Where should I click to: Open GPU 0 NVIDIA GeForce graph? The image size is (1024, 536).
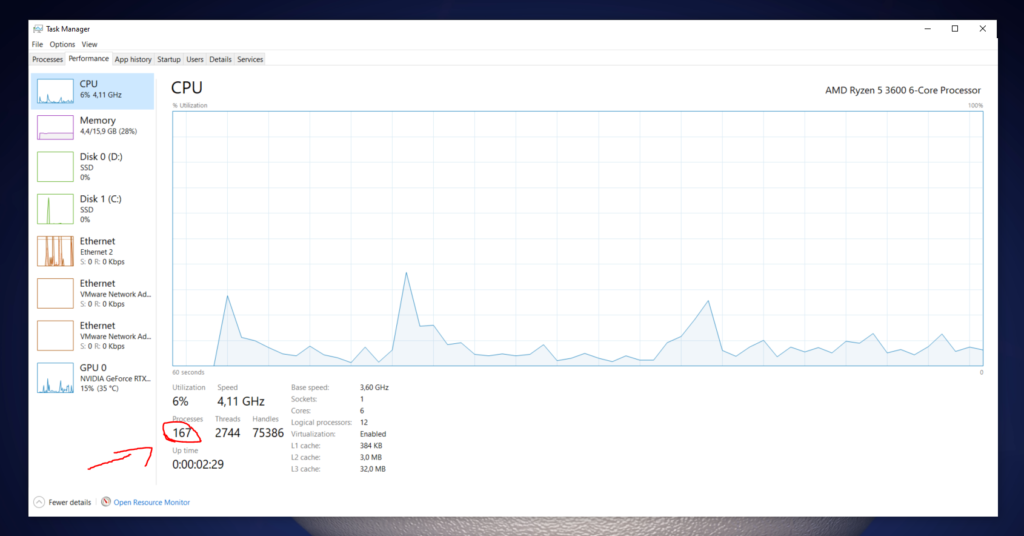(x=56, y=377)
